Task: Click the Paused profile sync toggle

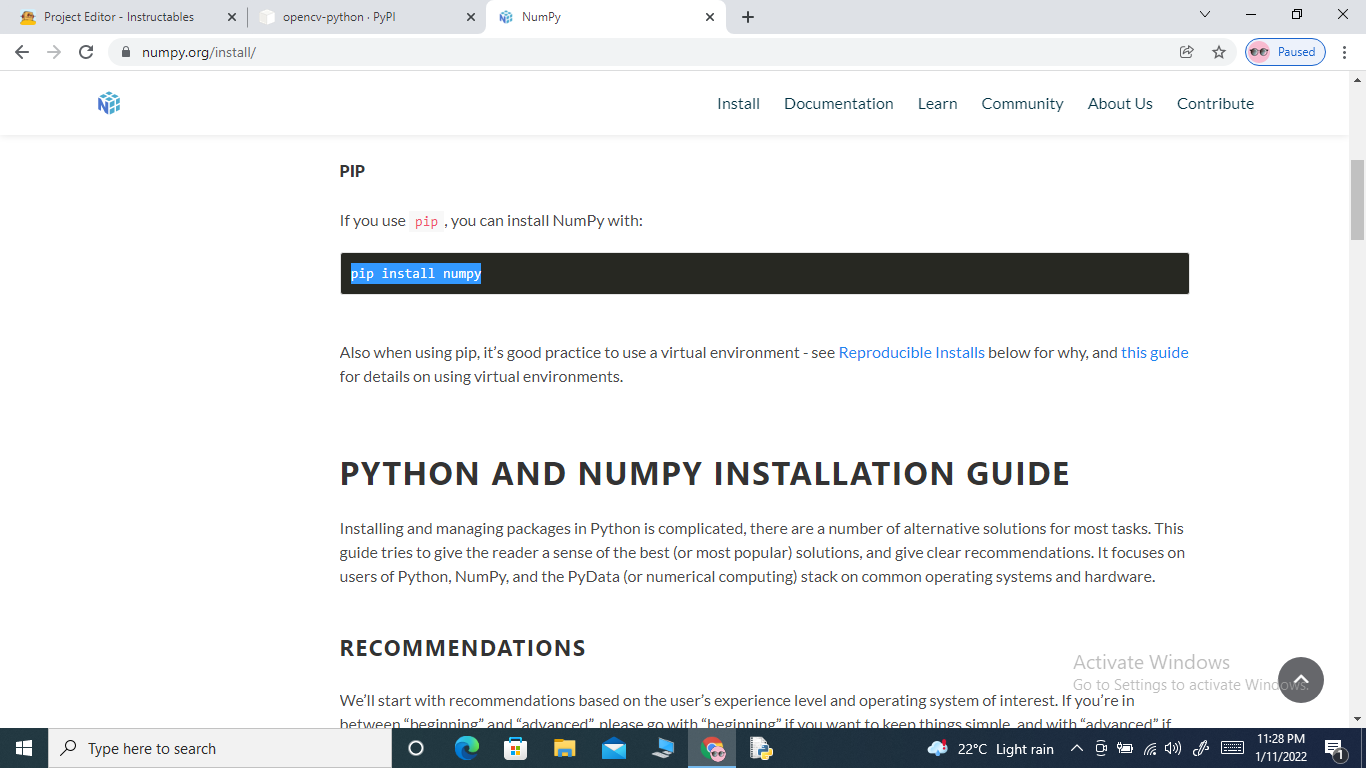Action: pos(1285,52)
